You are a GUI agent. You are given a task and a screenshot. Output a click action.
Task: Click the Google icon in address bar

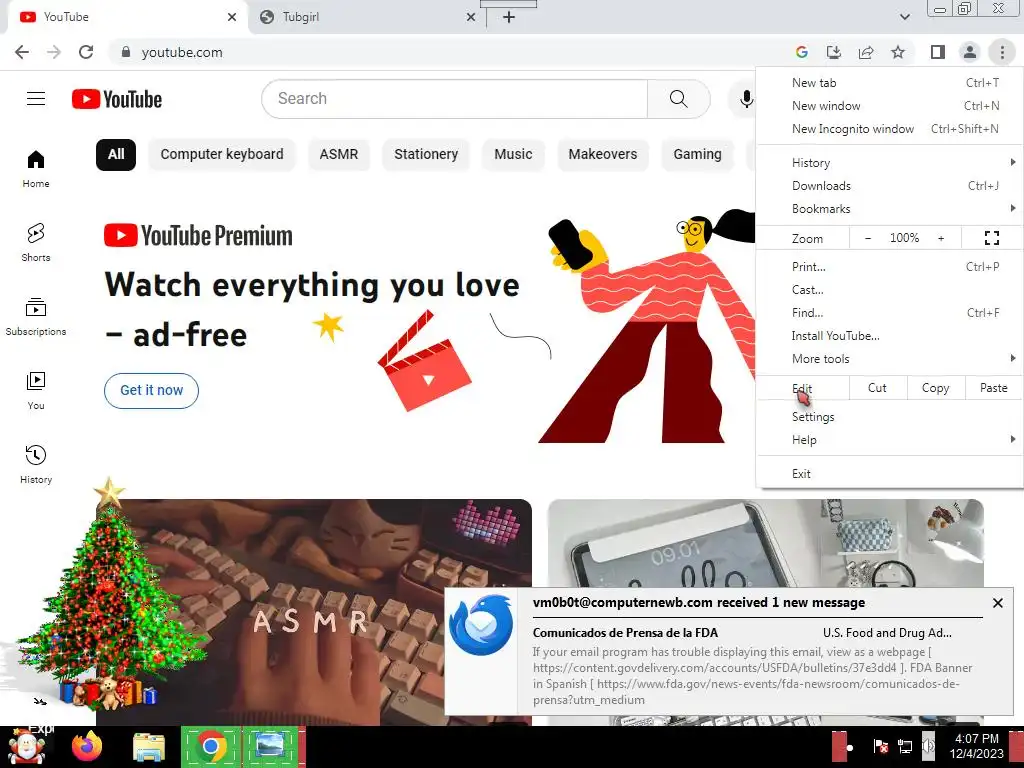pos(801,52)
